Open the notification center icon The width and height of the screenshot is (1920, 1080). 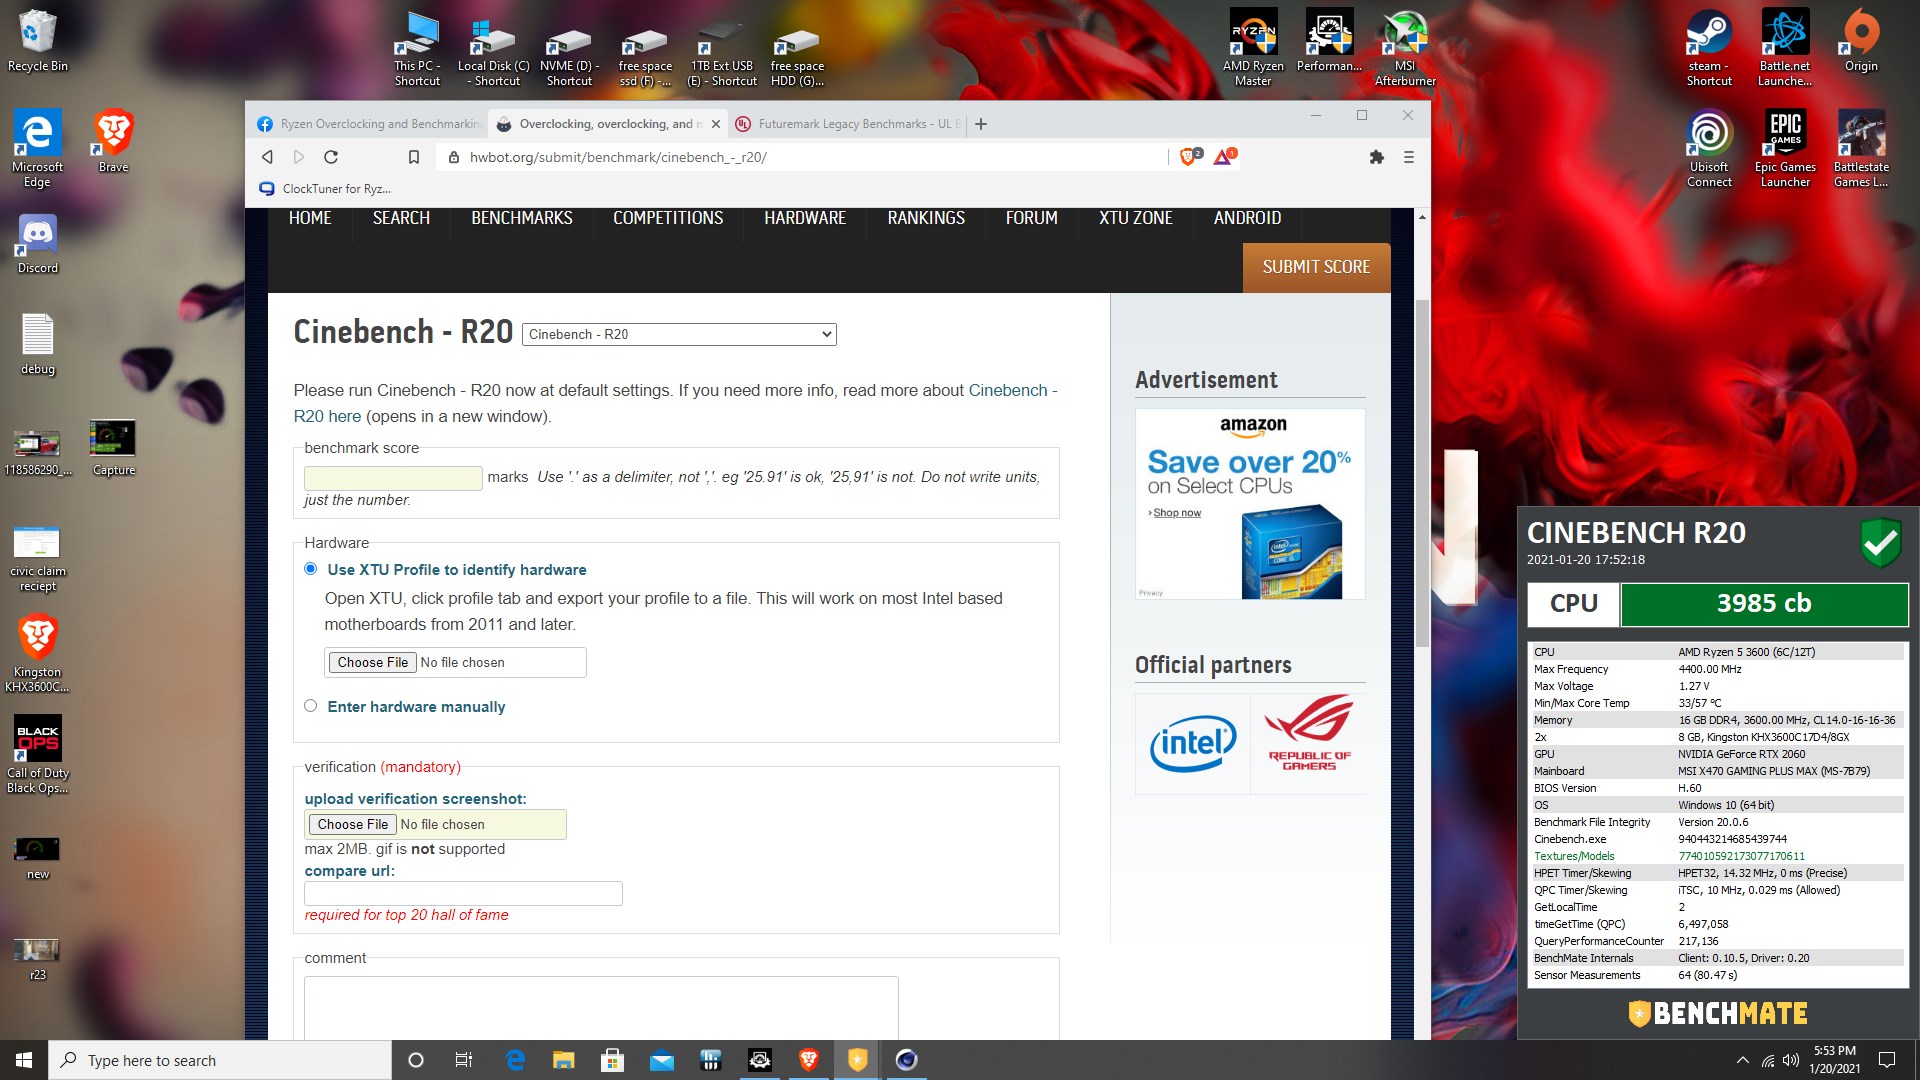click(1887, 1060)
